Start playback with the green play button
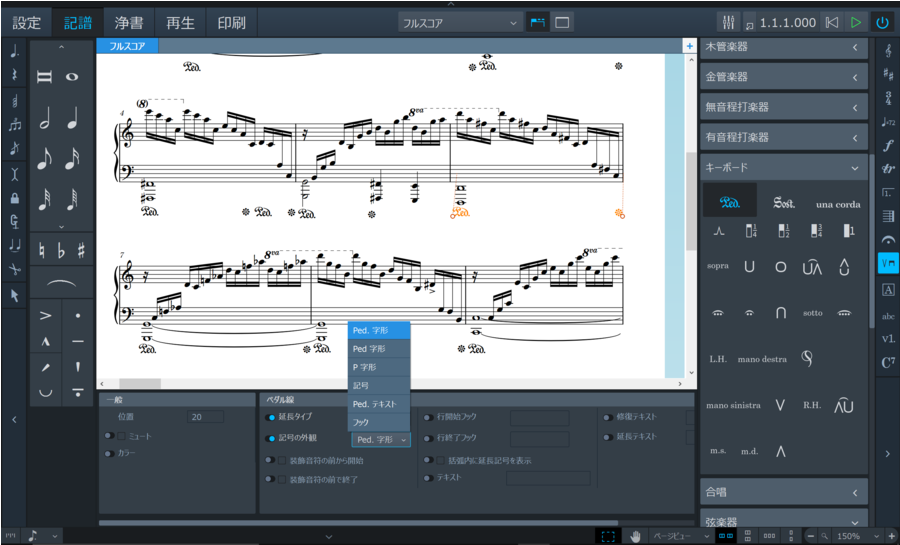This screenshot has width=900, height=545. pos(856,22)
